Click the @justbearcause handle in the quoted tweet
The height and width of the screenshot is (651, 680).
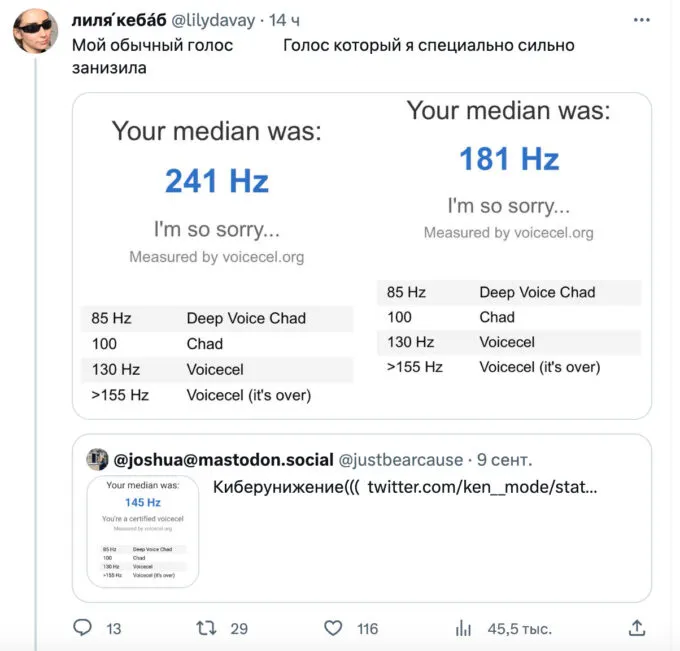401,460
